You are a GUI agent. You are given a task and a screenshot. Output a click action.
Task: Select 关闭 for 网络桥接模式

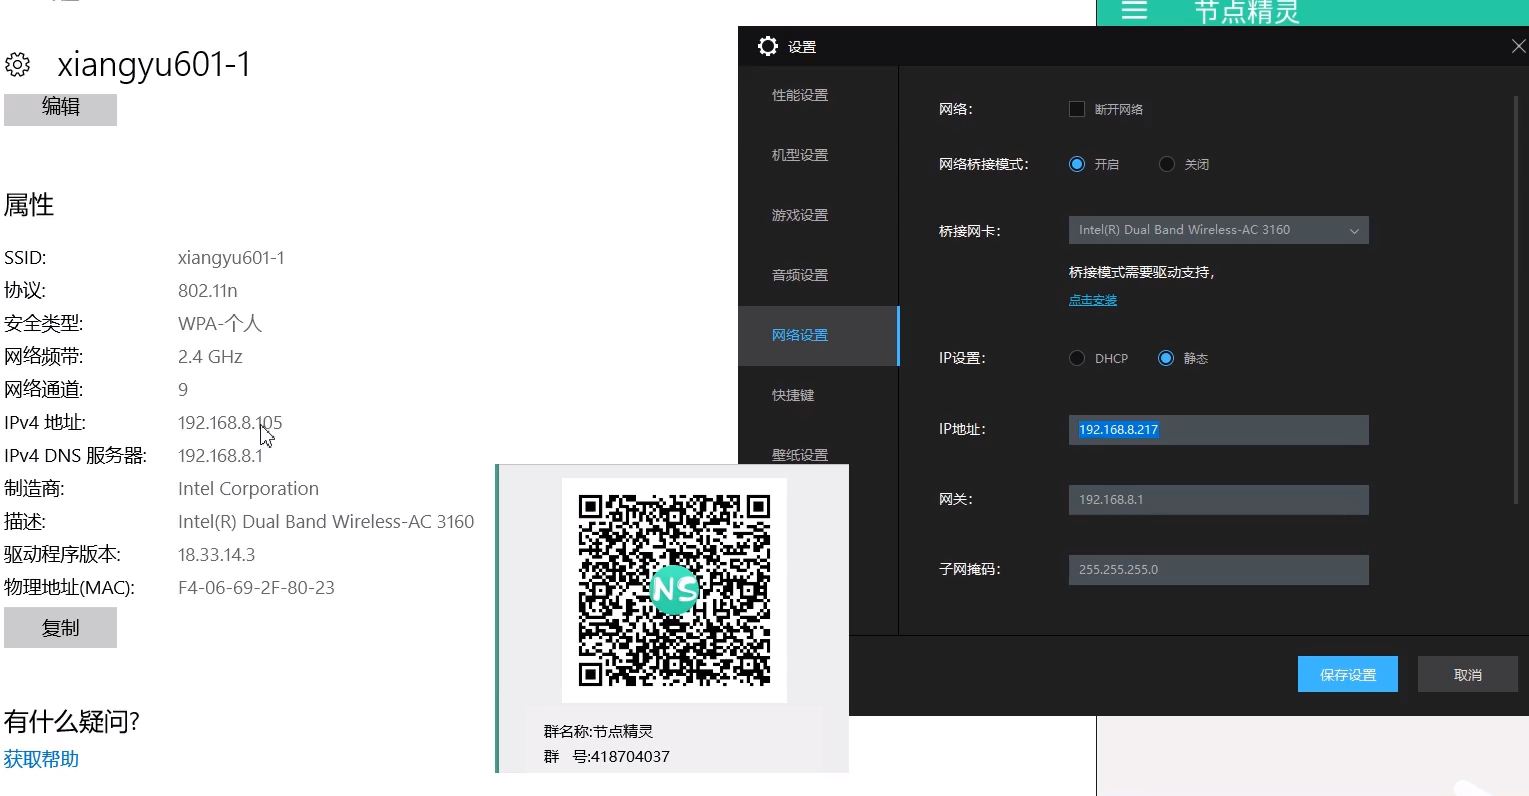(1167, 164)
